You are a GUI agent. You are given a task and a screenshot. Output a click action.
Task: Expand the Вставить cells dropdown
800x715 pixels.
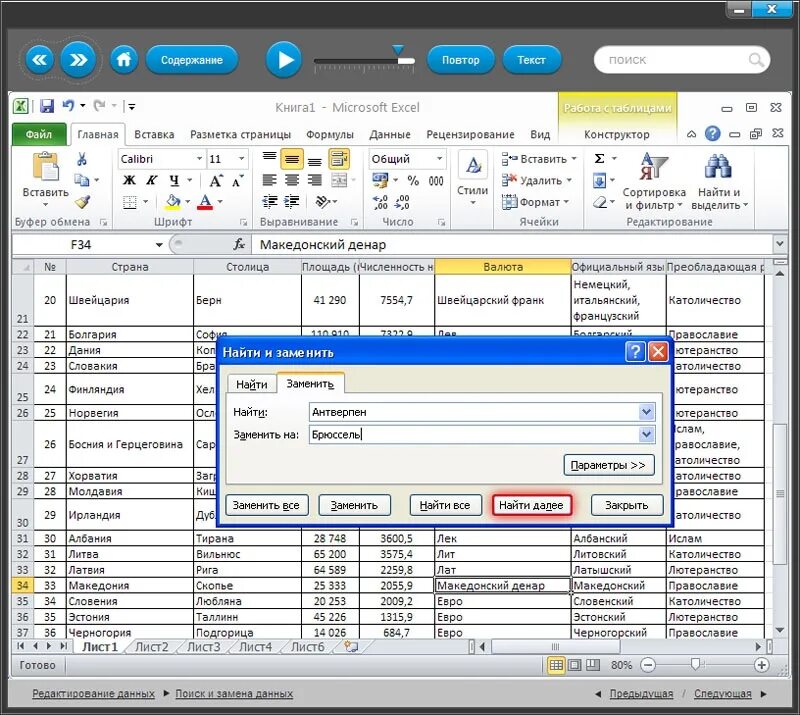[x=574, y=159]
